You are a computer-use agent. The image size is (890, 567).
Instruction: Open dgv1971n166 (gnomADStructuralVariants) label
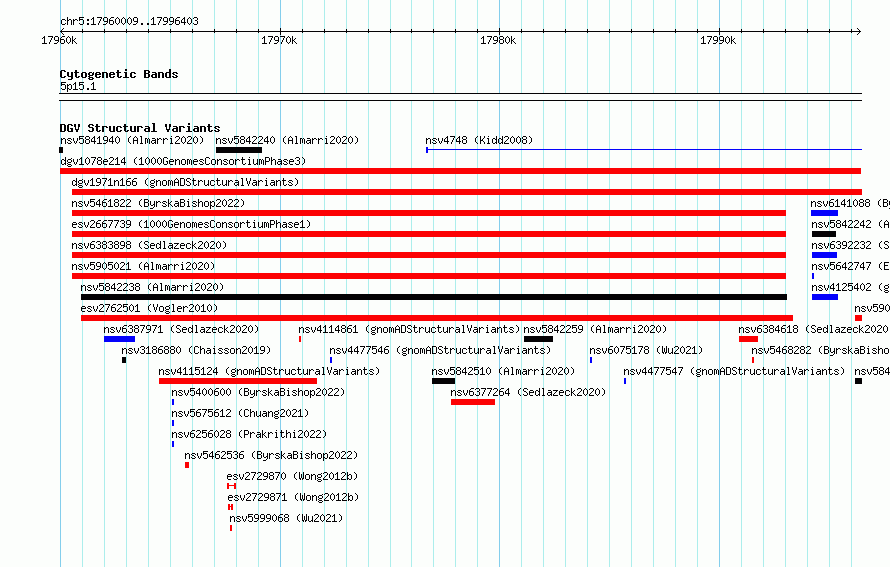coord(185,182)
